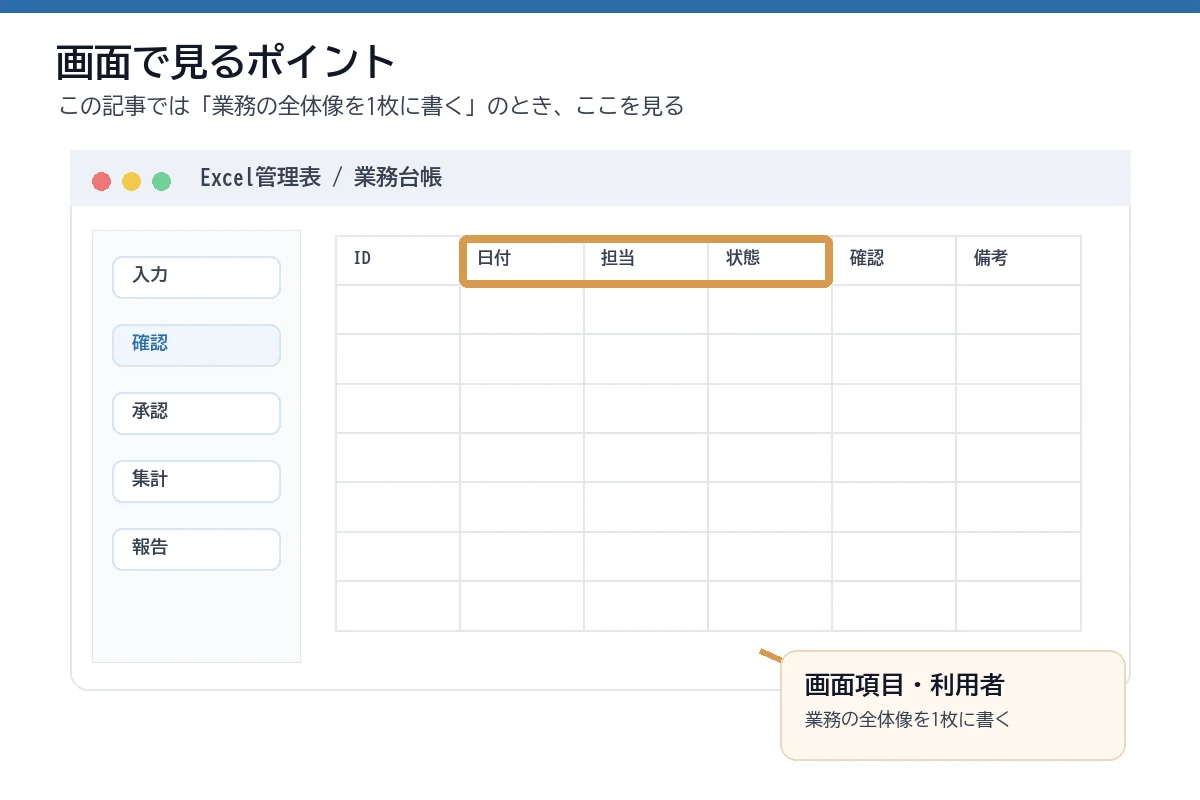Click the subtitle starting with この記事では

371,107
